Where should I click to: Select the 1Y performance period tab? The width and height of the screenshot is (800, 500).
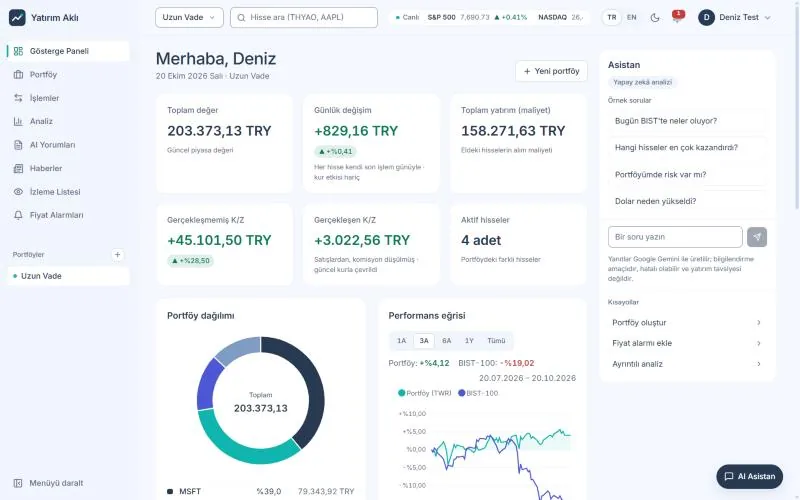469,341
